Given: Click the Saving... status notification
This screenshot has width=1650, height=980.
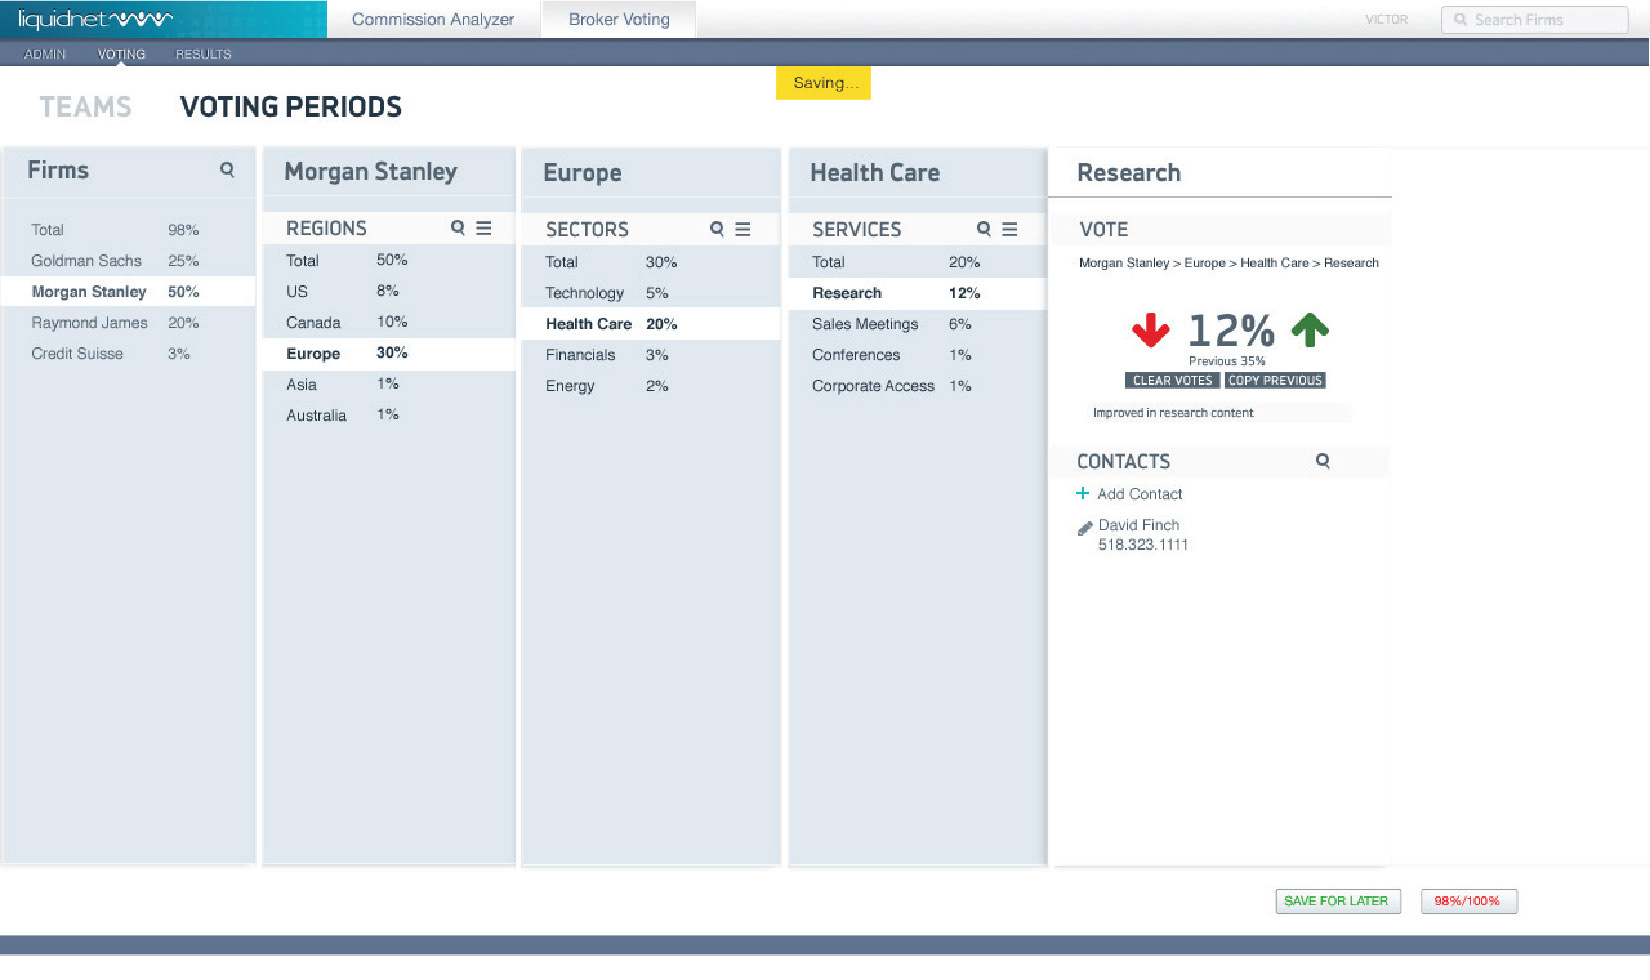Looking at the screenshot, I should click(x=824, y=83).
